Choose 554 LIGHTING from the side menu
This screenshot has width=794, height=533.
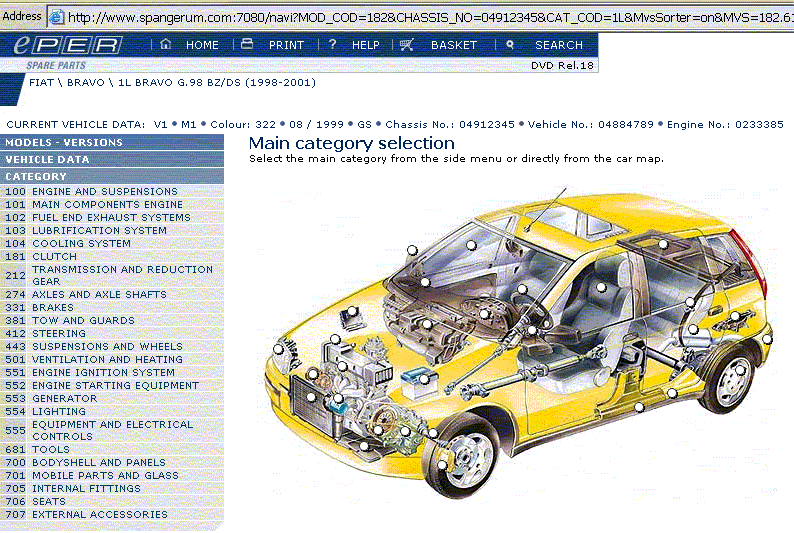[x=58, y=411]
